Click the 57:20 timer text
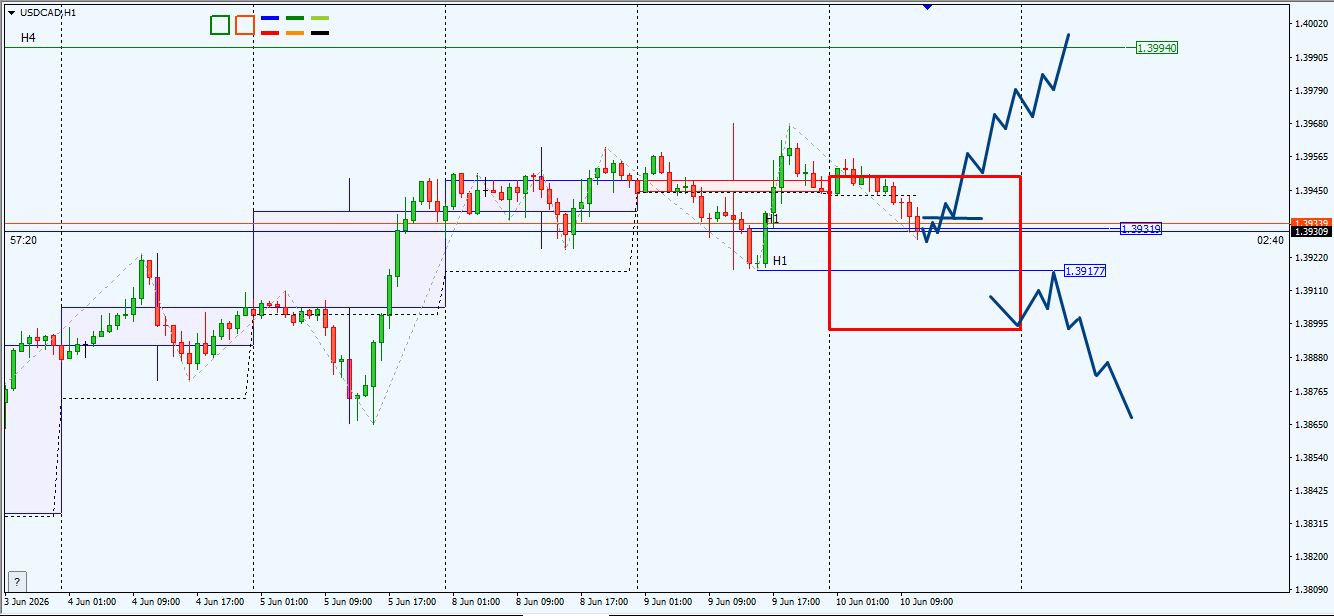Screen dimensions: 1334x616 tap(24, 241)
